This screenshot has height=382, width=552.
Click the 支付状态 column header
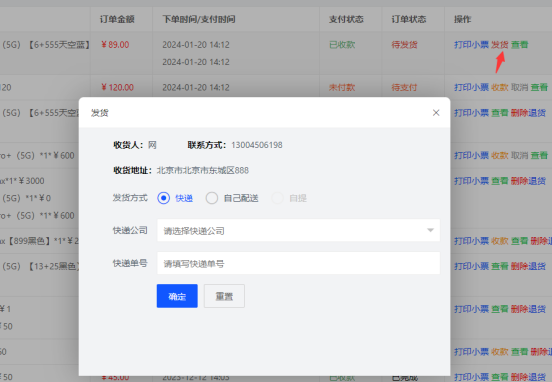[346, 19]
